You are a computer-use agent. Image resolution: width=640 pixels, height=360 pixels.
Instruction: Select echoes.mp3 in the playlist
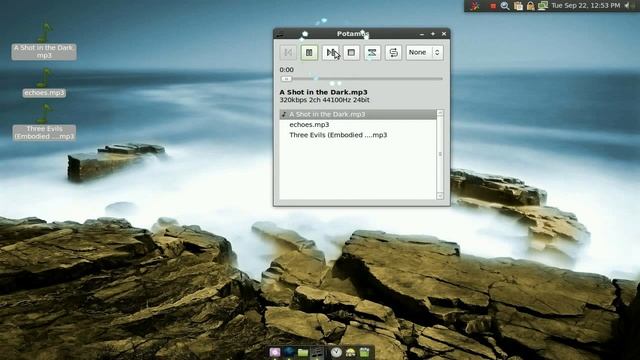pyautogui.click(x=358, y=124)
